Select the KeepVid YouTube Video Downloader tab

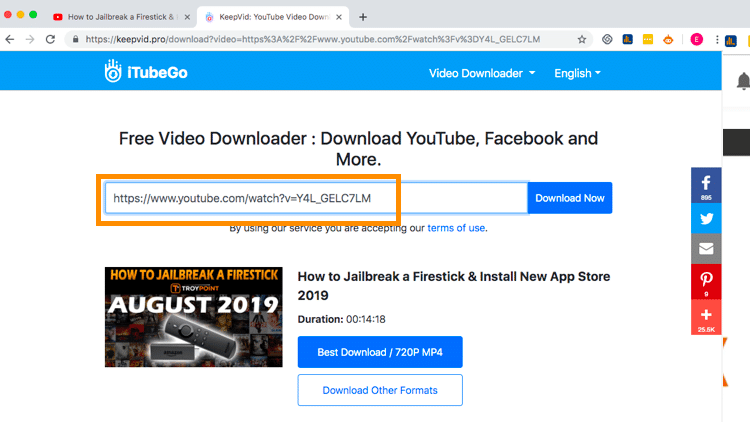pyautogui.click(x=273, y=17)
